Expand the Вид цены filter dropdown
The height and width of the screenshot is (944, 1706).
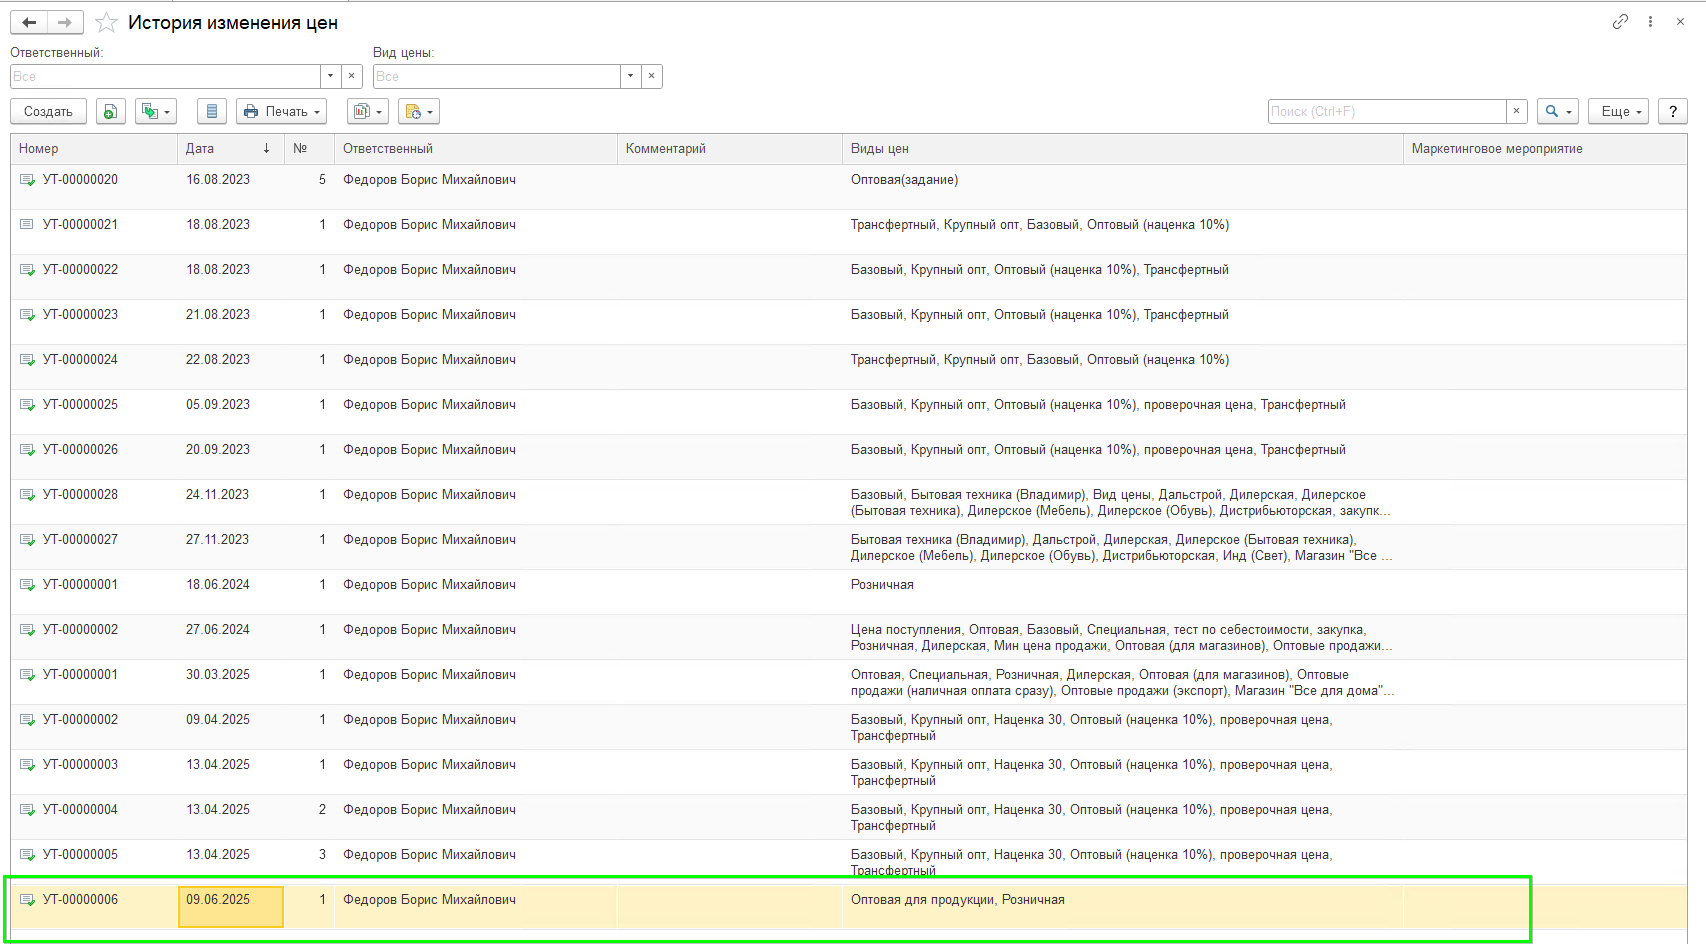point(630,76)
